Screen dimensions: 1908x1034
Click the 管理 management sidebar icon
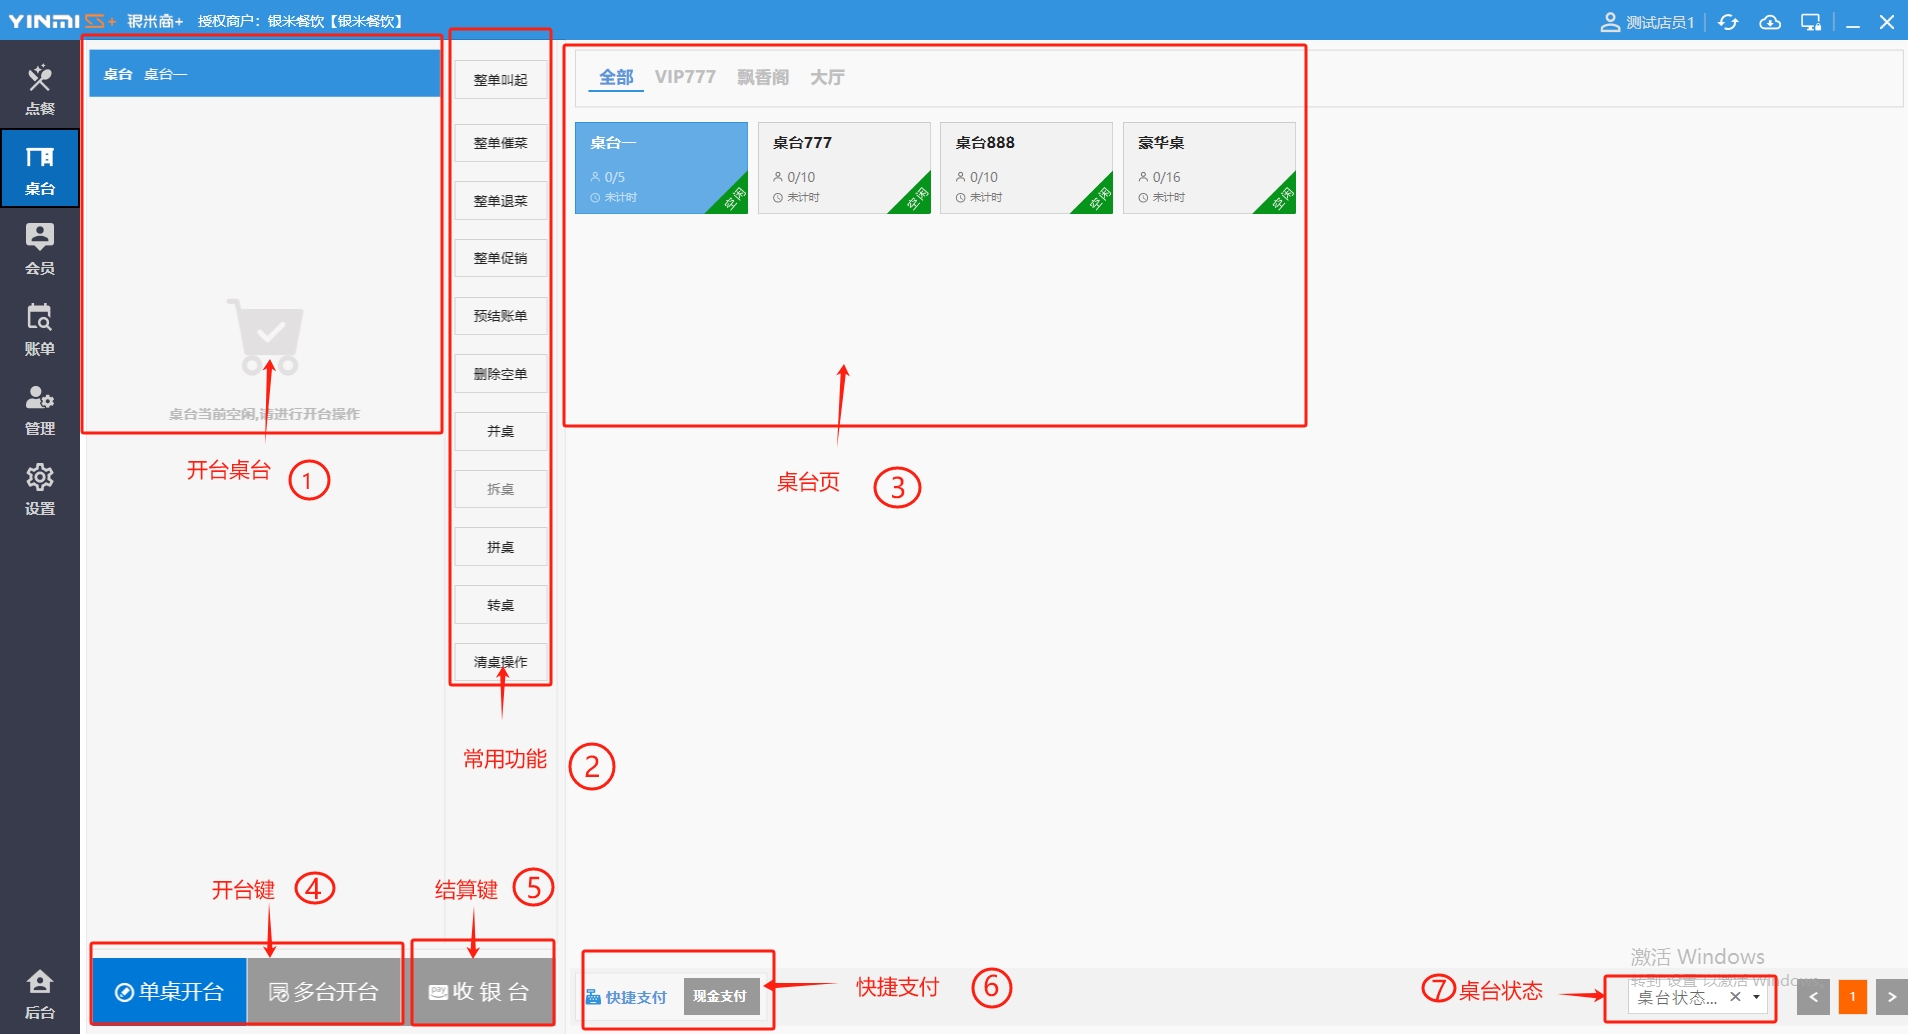[x=40, y=409]
